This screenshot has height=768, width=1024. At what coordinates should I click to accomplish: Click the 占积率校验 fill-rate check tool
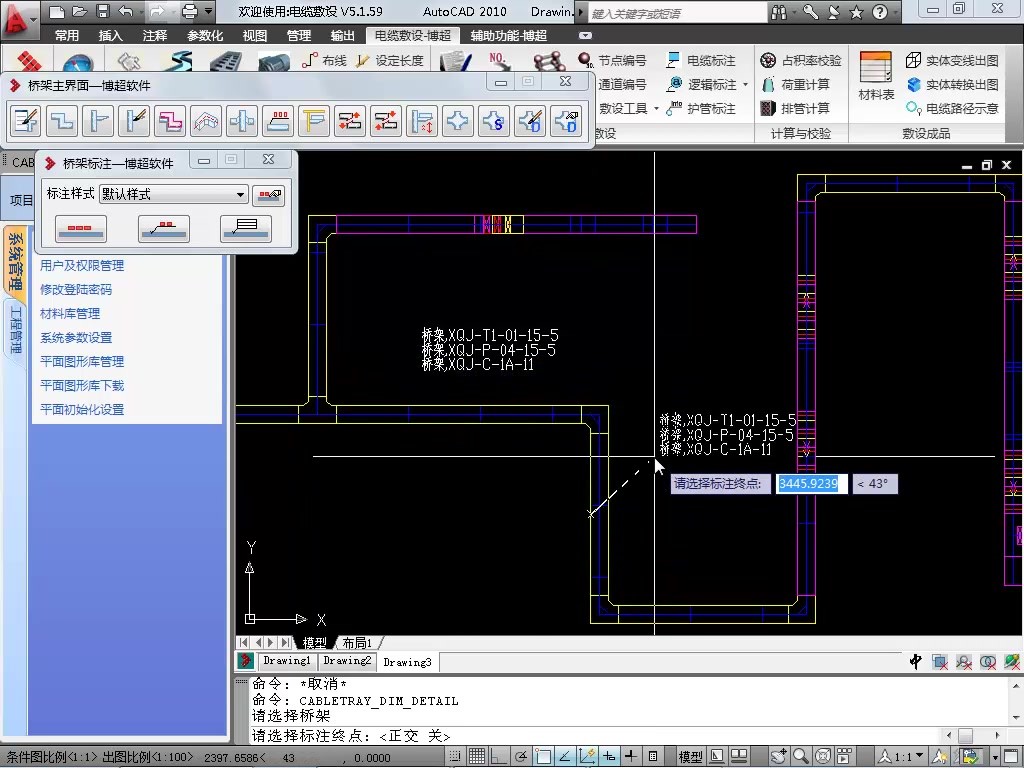pyautogui.click(x=801, y=61)
